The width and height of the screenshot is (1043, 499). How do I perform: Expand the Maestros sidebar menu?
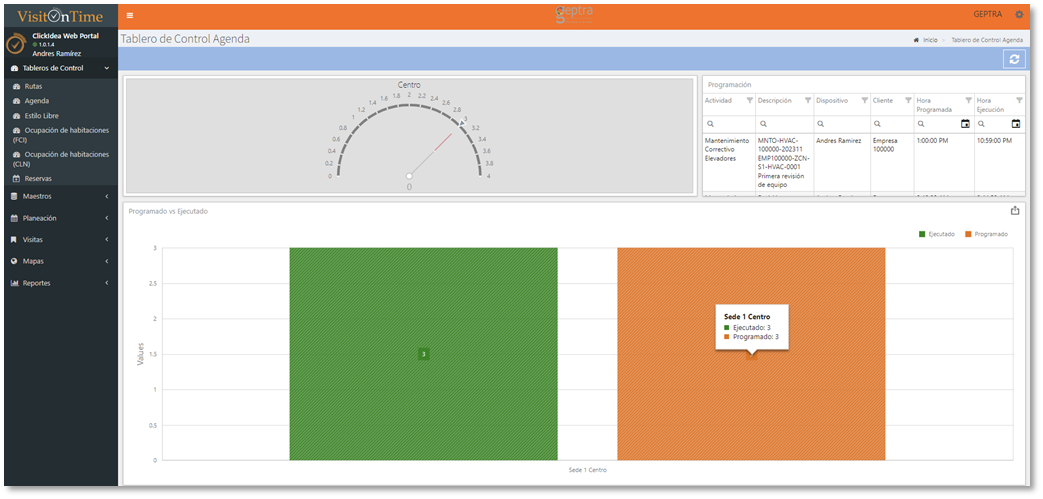60,196
